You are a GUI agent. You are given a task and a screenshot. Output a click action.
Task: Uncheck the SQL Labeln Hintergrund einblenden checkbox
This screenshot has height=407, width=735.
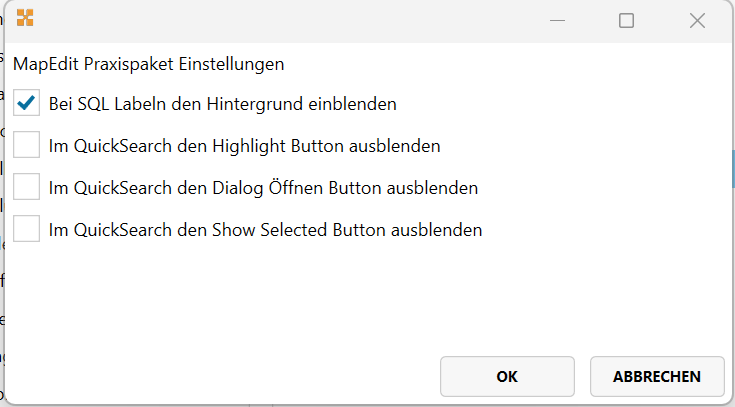(x=27, y=103)
